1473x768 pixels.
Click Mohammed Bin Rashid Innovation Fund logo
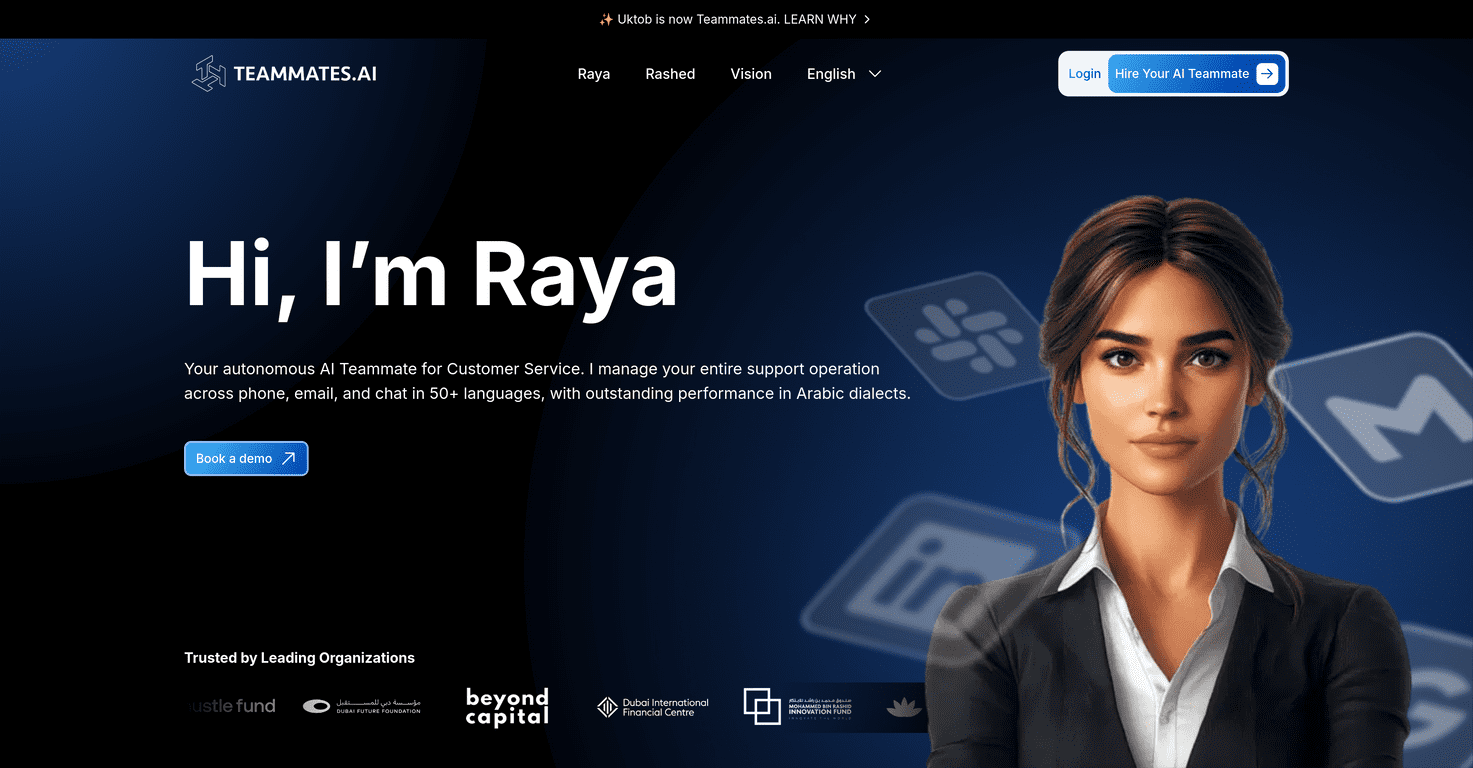(798, 706)
